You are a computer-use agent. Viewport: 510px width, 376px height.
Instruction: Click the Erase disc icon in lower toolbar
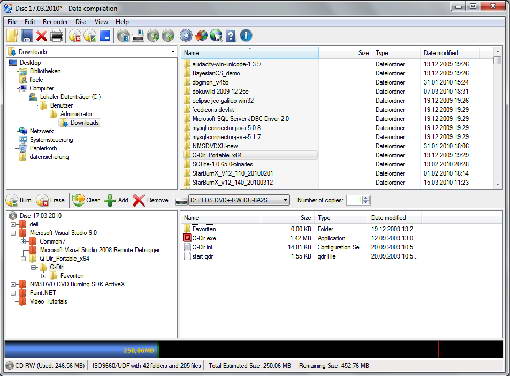(x=43, y=200)
